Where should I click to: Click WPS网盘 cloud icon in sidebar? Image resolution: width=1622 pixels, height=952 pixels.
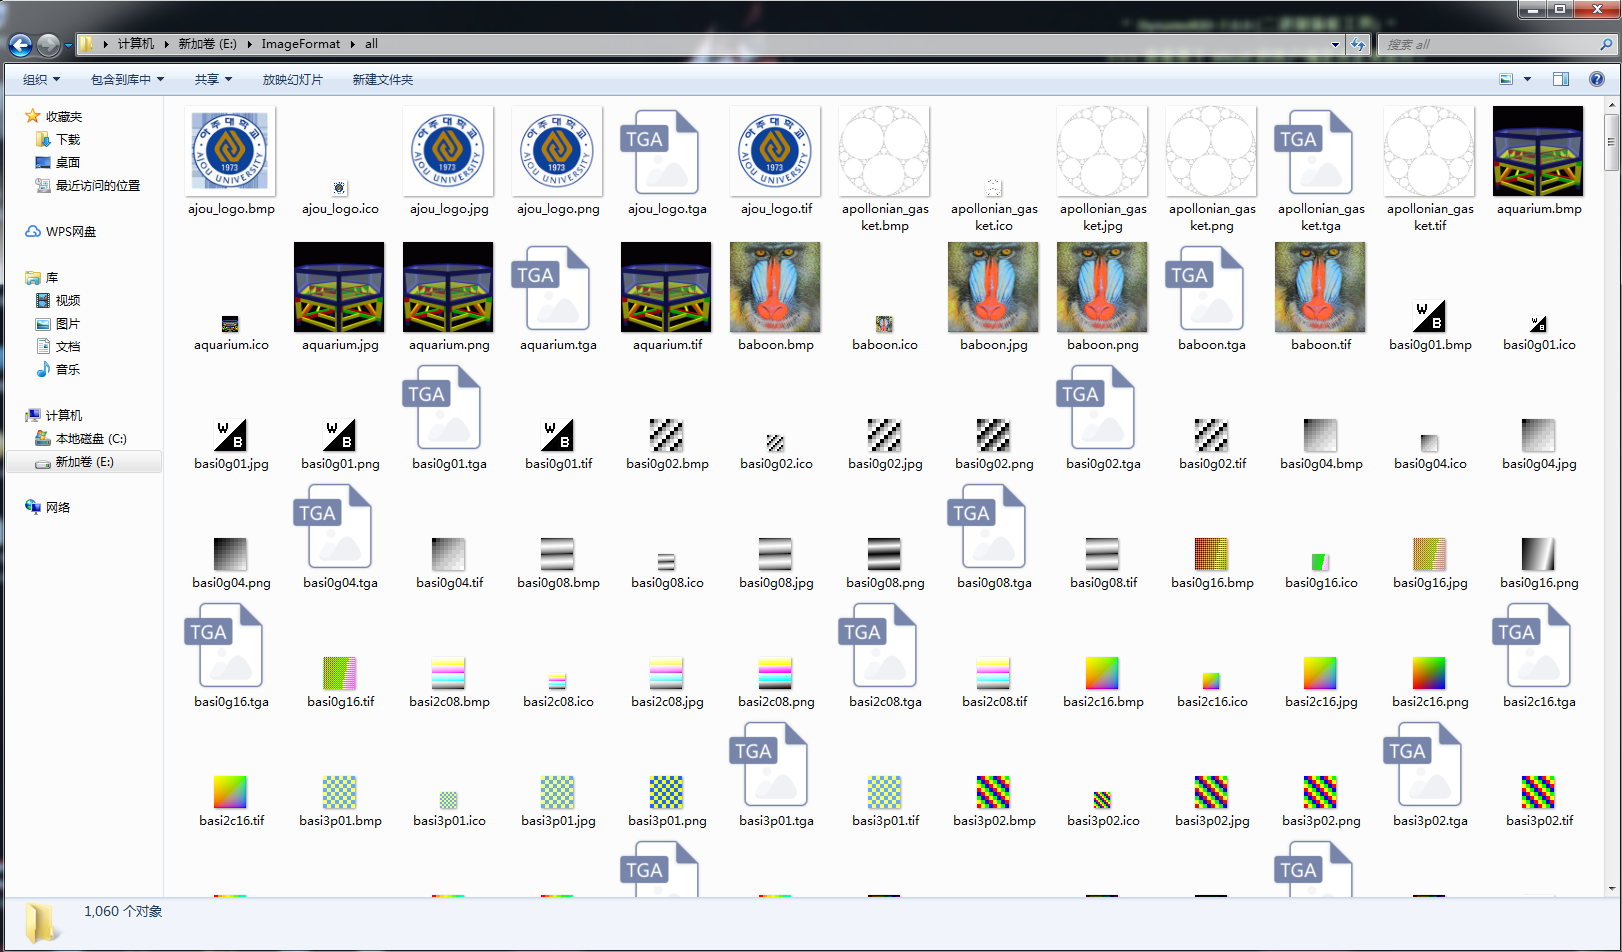[33, 231]
